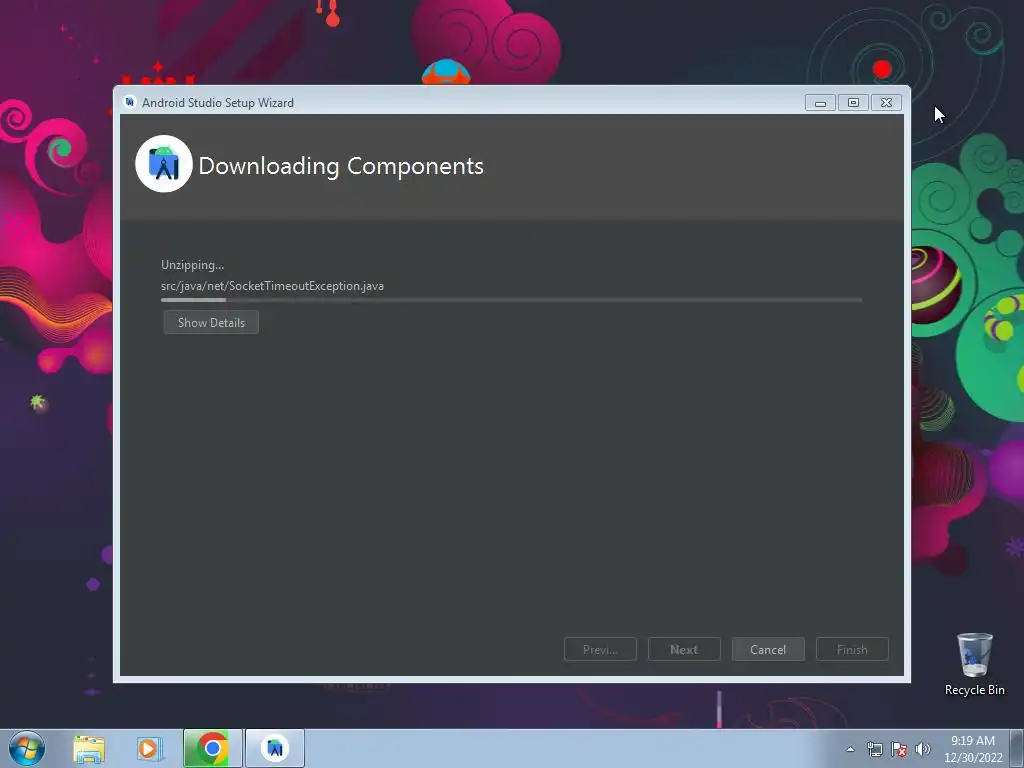Image resolution: width=1024 pixels, height=768 pixels.
Task: Click the Show Details button
Action: 211,323
